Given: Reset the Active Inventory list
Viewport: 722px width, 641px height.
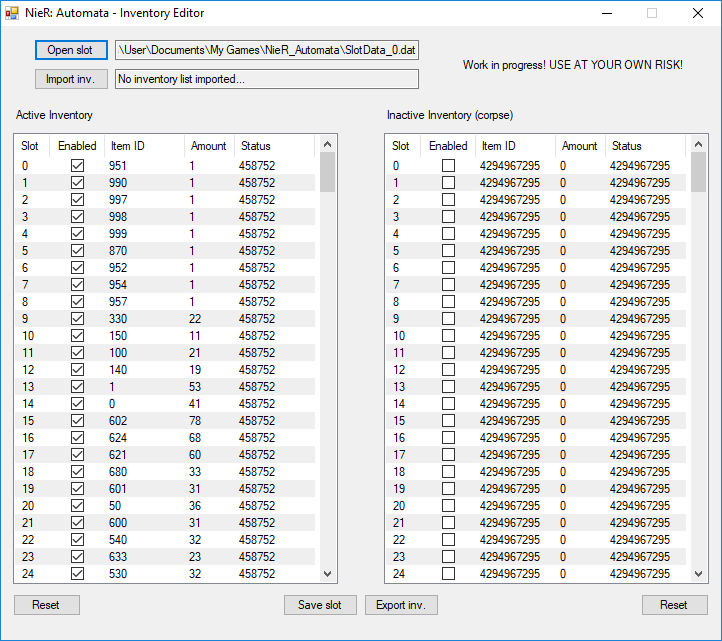Looking at the screenshot, I should (47, 605).
